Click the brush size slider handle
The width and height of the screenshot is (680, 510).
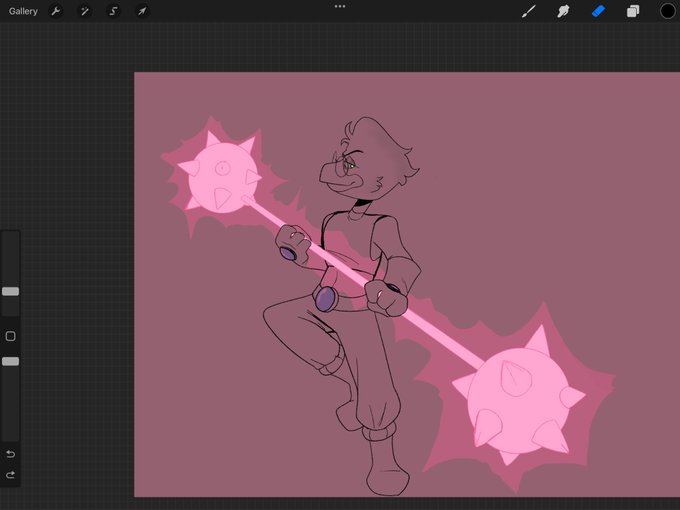click(x=10, y=291)
